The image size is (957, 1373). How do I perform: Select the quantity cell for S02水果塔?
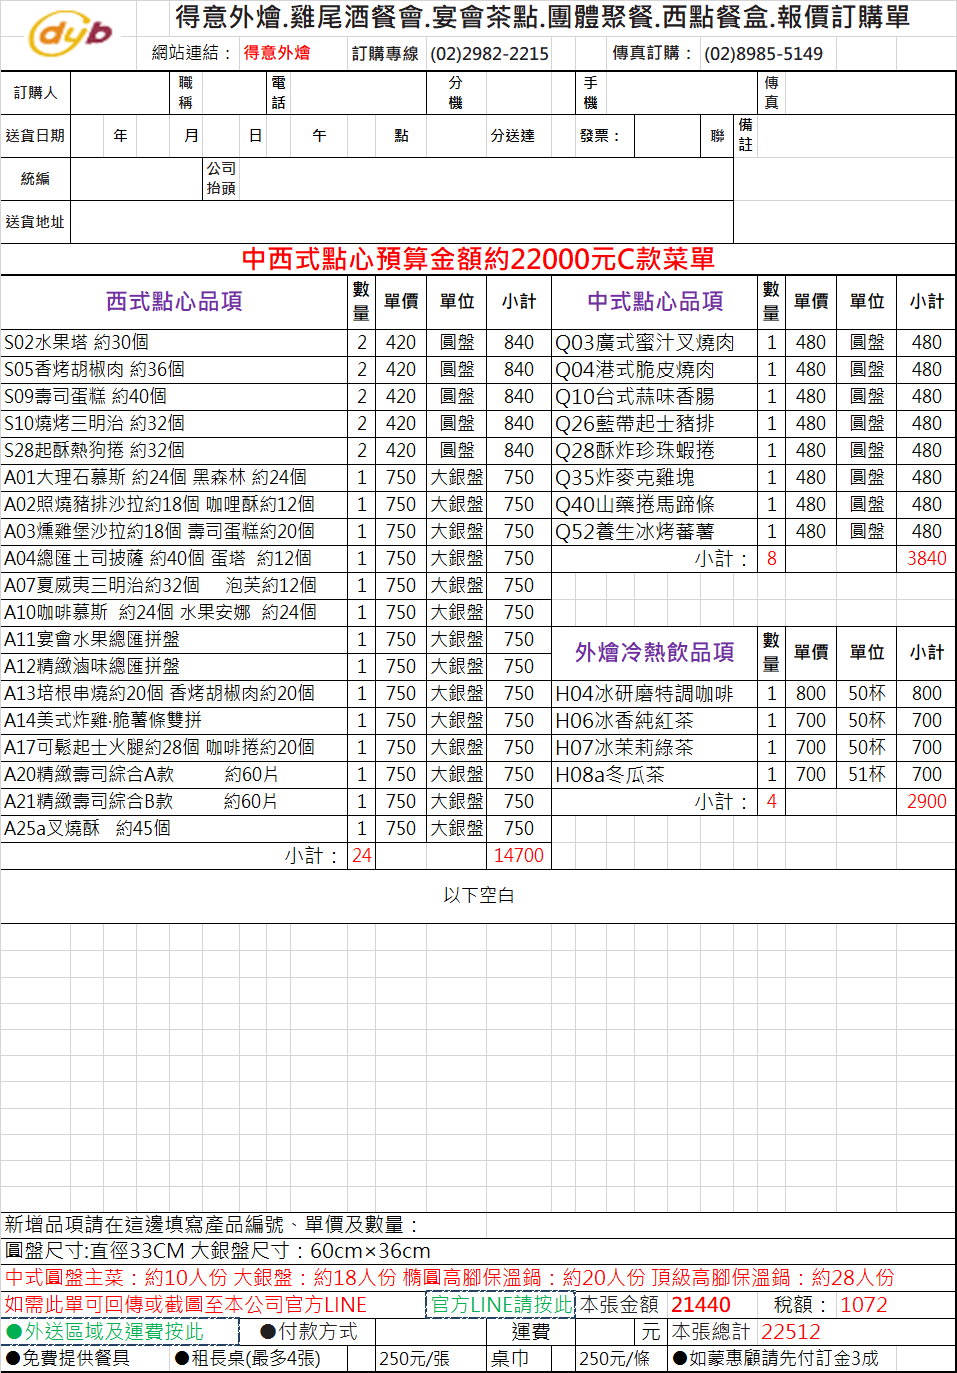tap(361, 343)
